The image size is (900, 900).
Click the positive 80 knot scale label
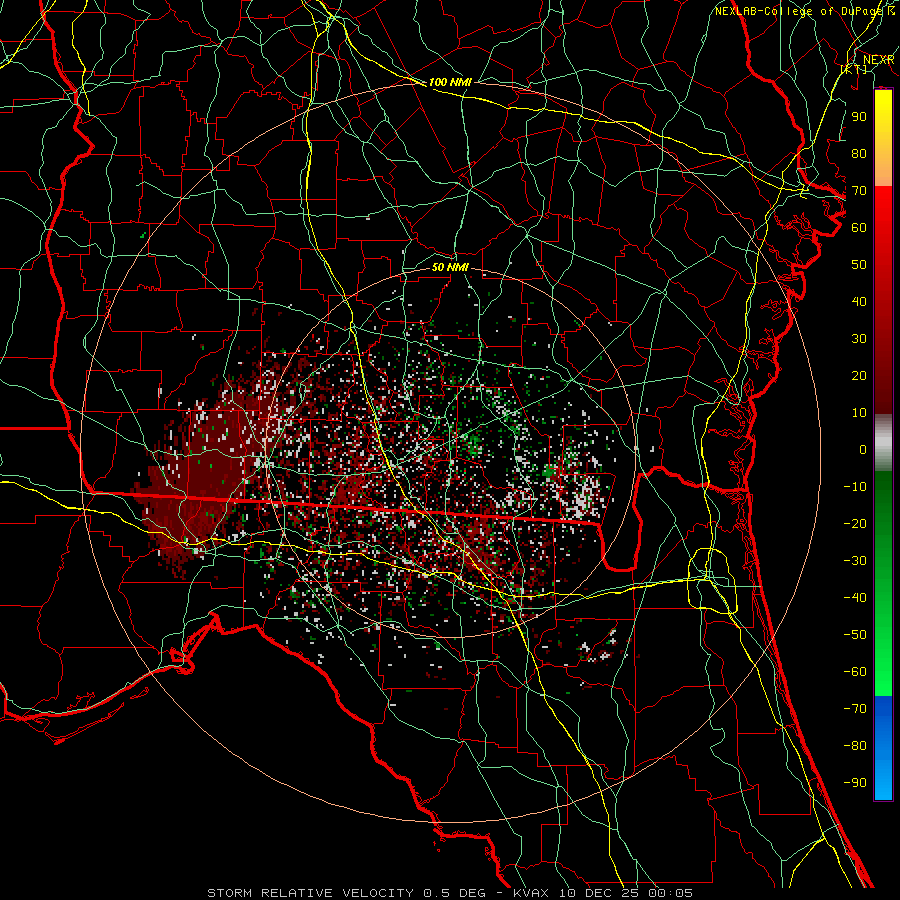859,153
